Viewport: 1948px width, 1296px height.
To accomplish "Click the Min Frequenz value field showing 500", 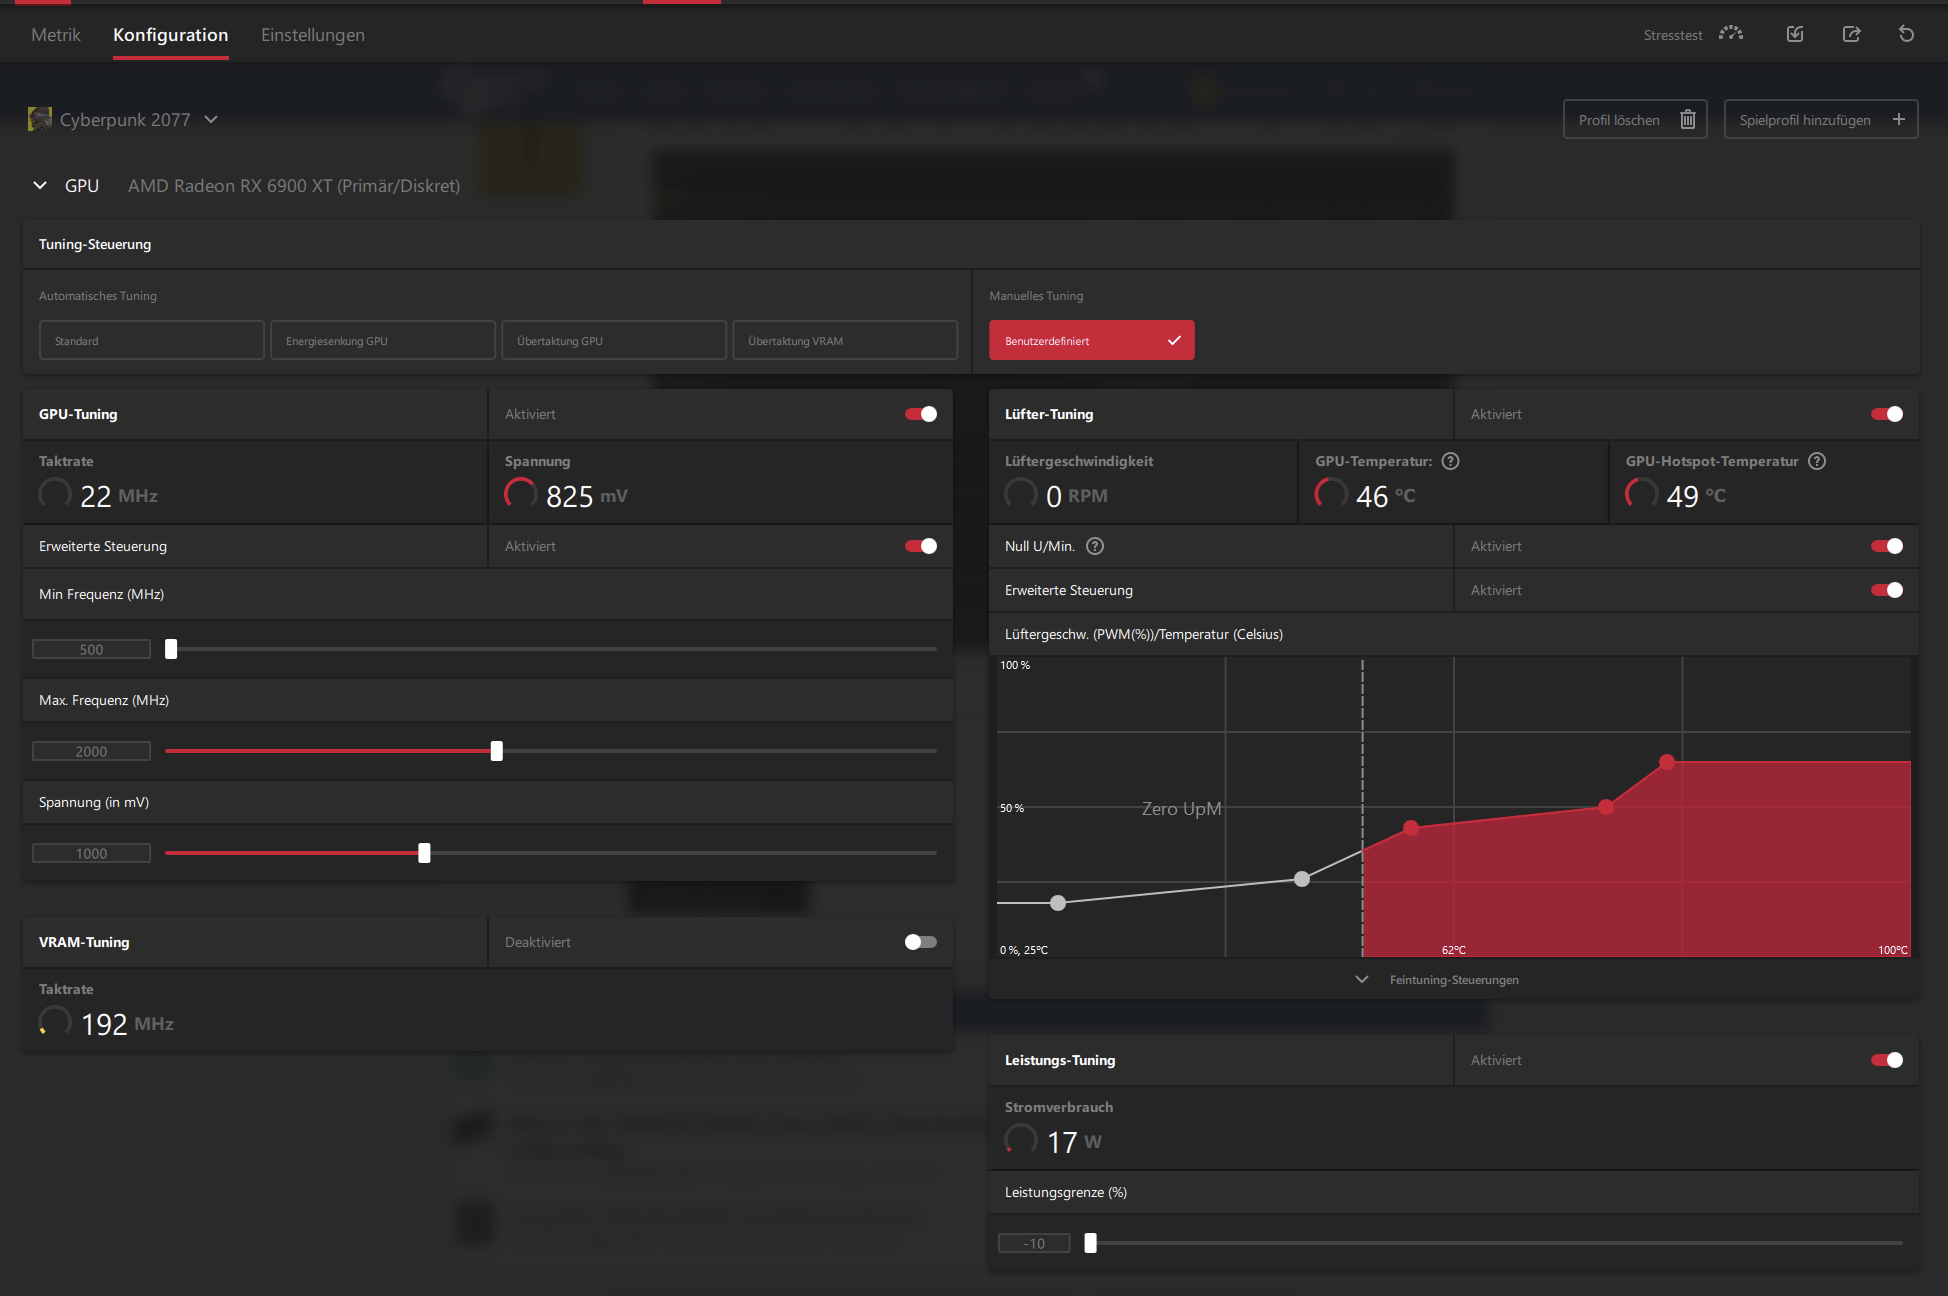I will [x=91, y=650].
